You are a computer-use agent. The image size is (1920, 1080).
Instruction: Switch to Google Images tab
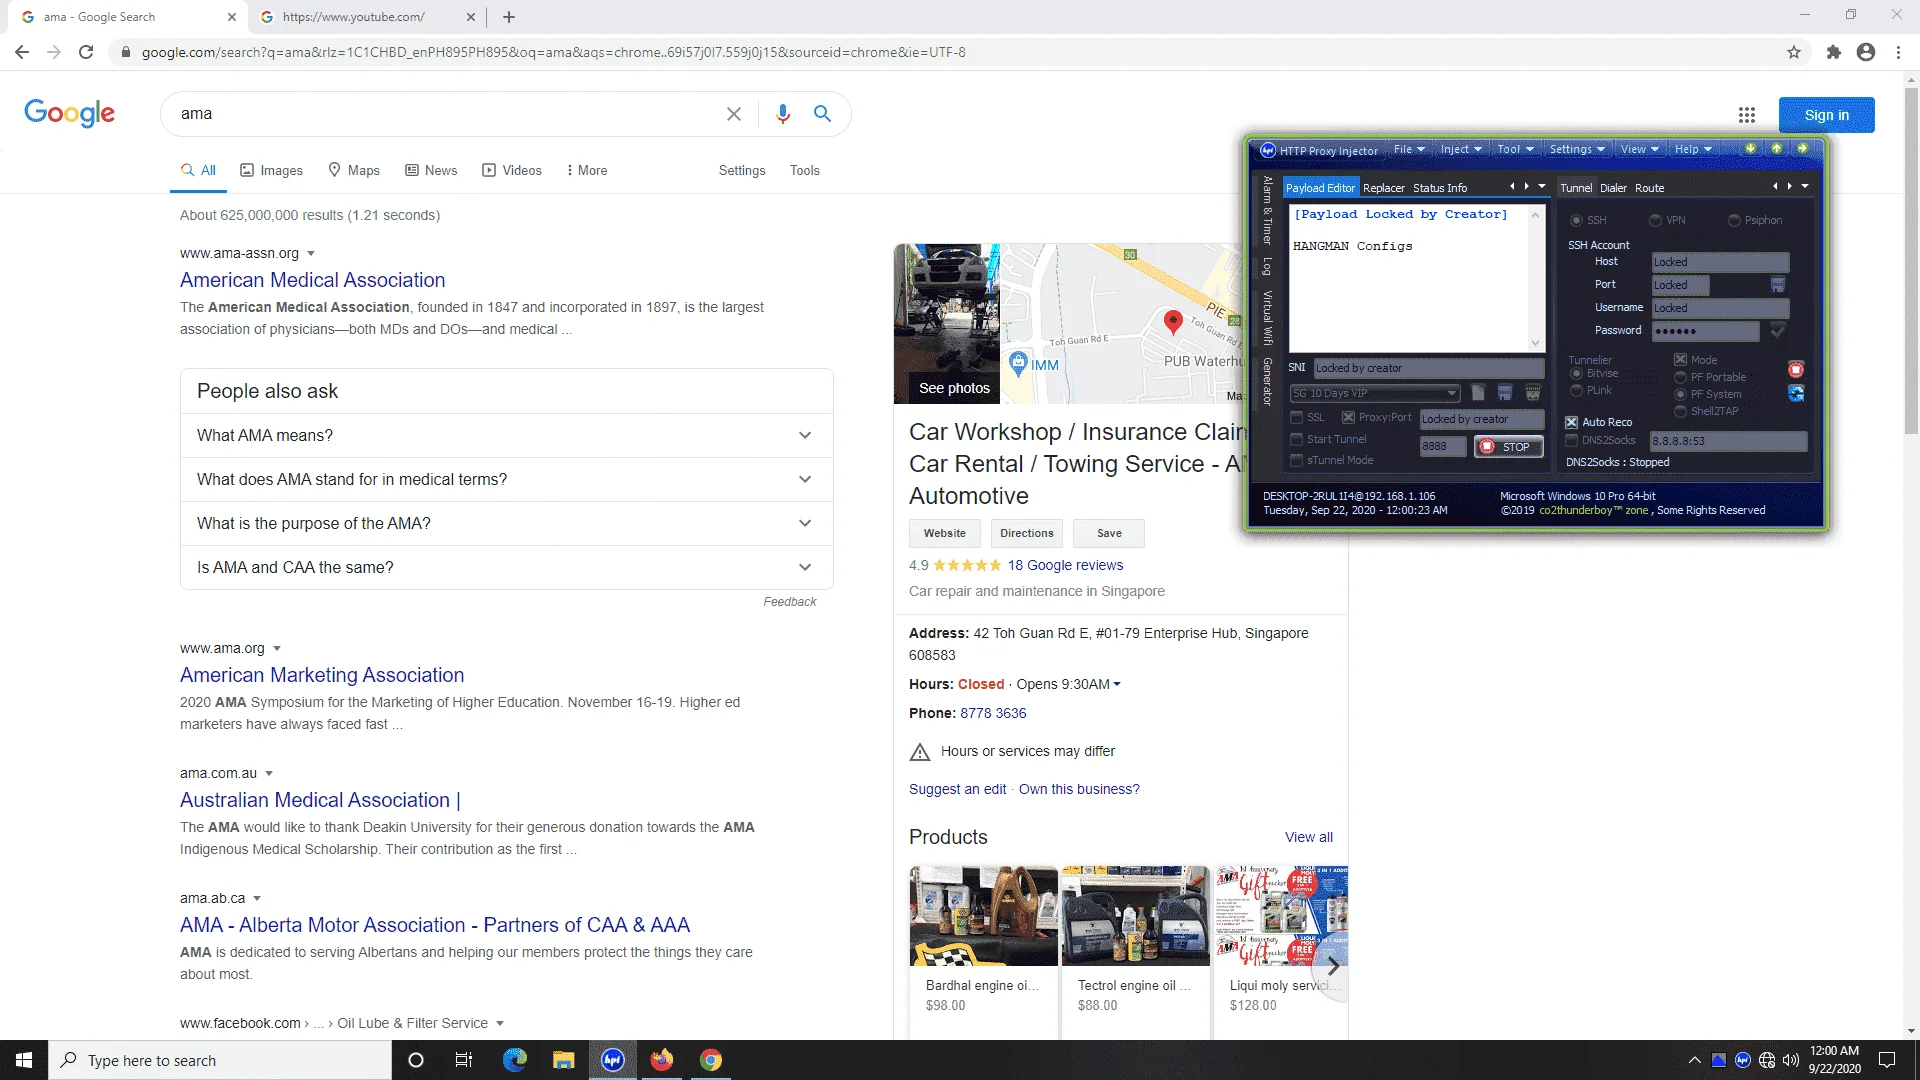271,171
